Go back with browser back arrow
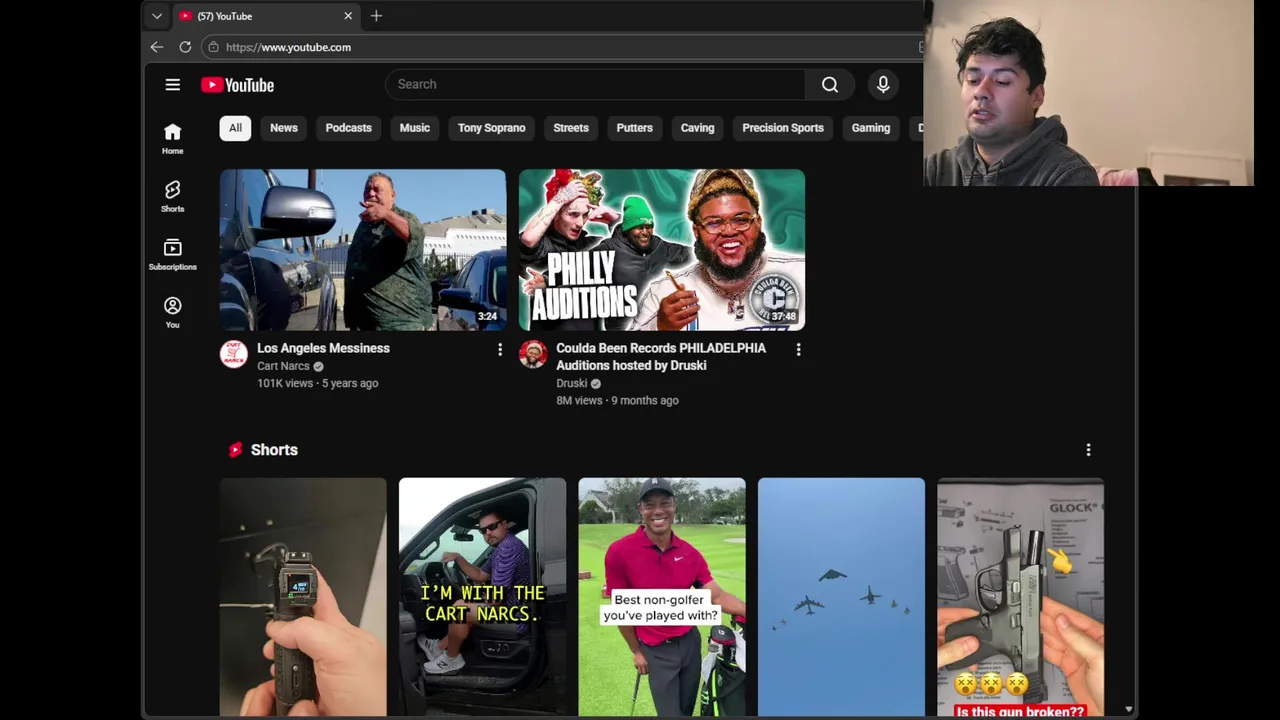Screen dimensions: 1280x720 [157, 47]
